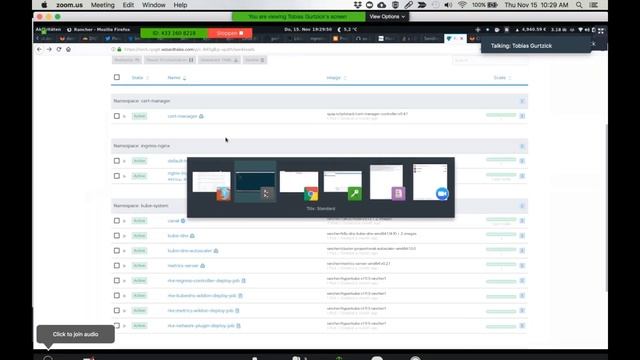Click the Pause Orchestration button
This screenshot has height=360, width=640.
tap(169, 60)
